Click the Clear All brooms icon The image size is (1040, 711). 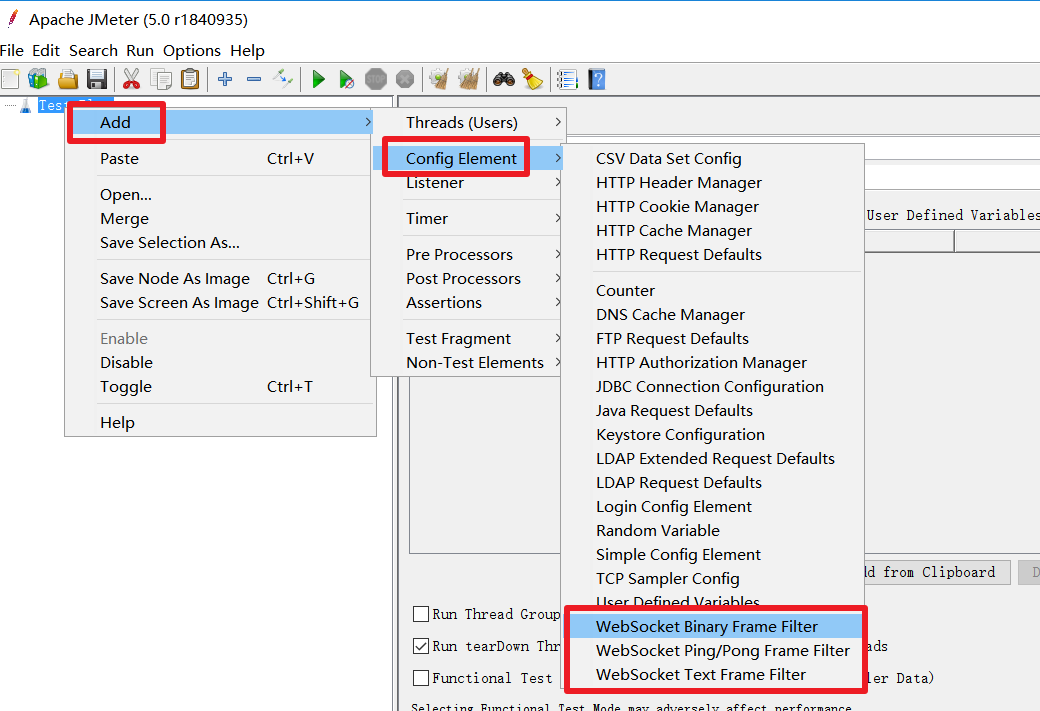[x=469, y=80]
